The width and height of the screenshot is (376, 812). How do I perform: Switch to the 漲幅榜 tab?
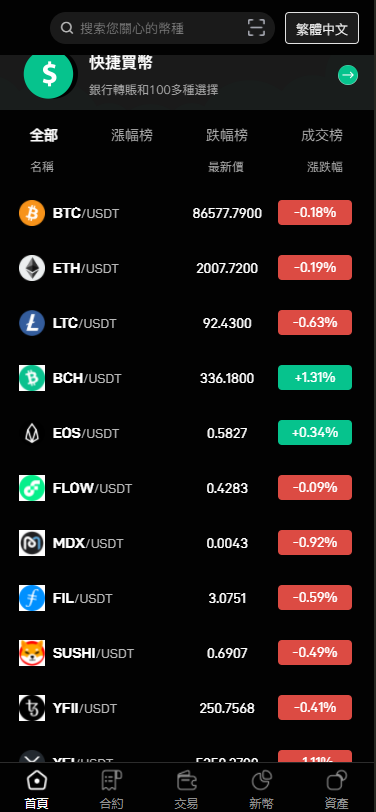(x=132, y=136)
